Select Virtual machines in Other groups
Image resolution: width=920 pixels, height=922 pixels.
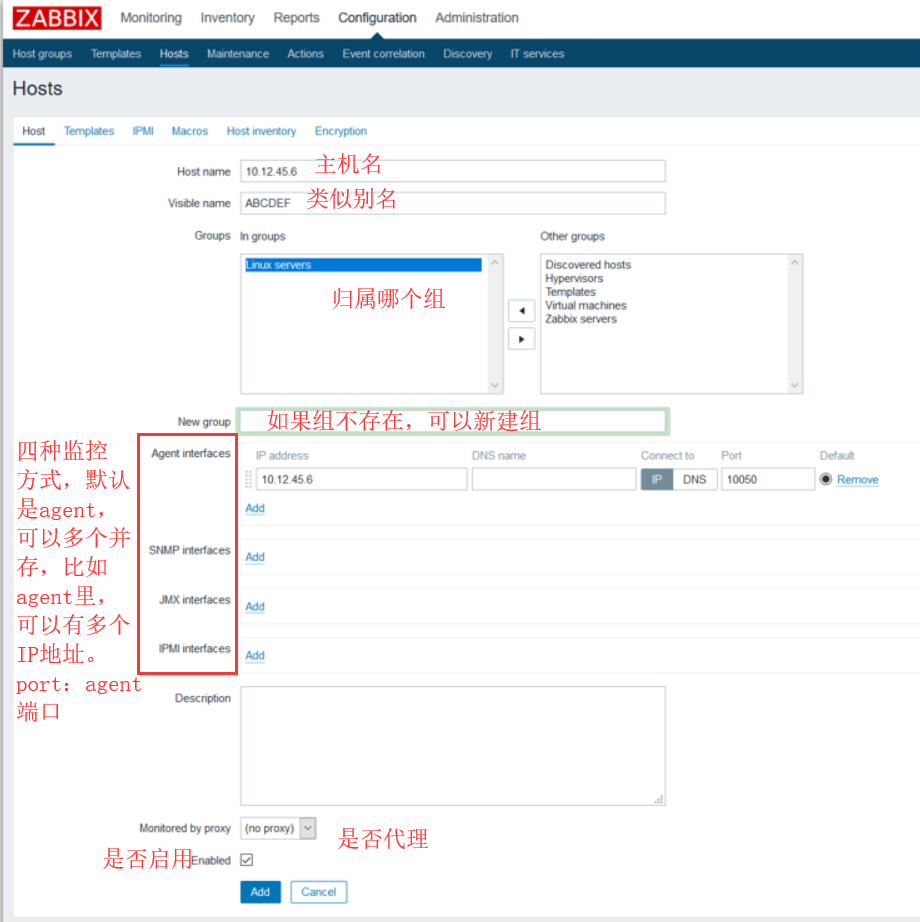click(x=586, y=305)
